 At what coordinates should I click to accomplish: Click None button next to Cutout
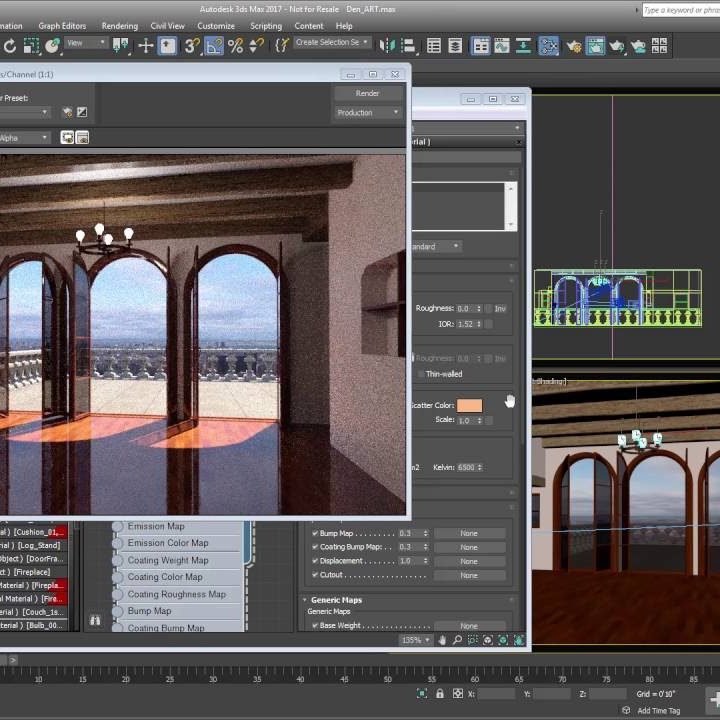point(469,575)
